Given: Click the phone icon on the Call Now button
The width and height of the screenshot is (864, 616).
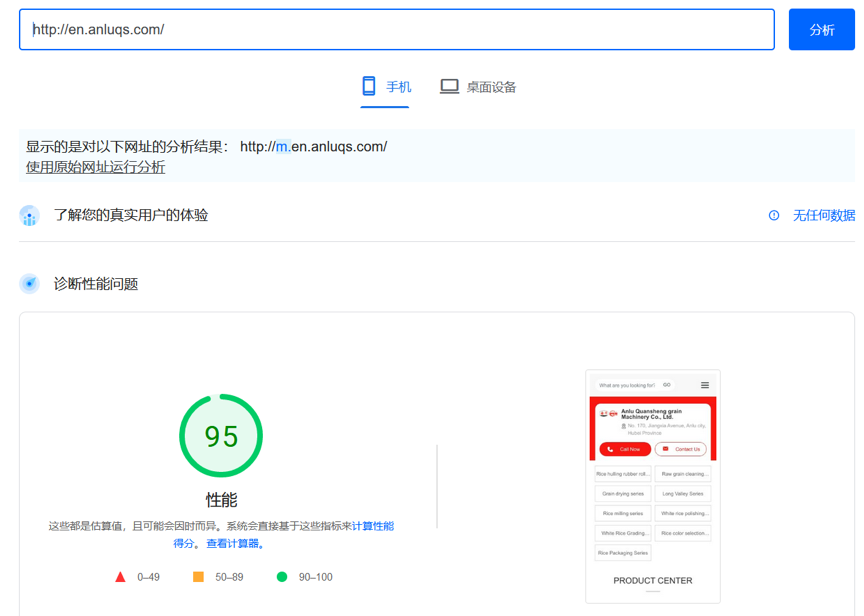Looking at the screenshot, I should pyautogui.click(x=611, y=449).
